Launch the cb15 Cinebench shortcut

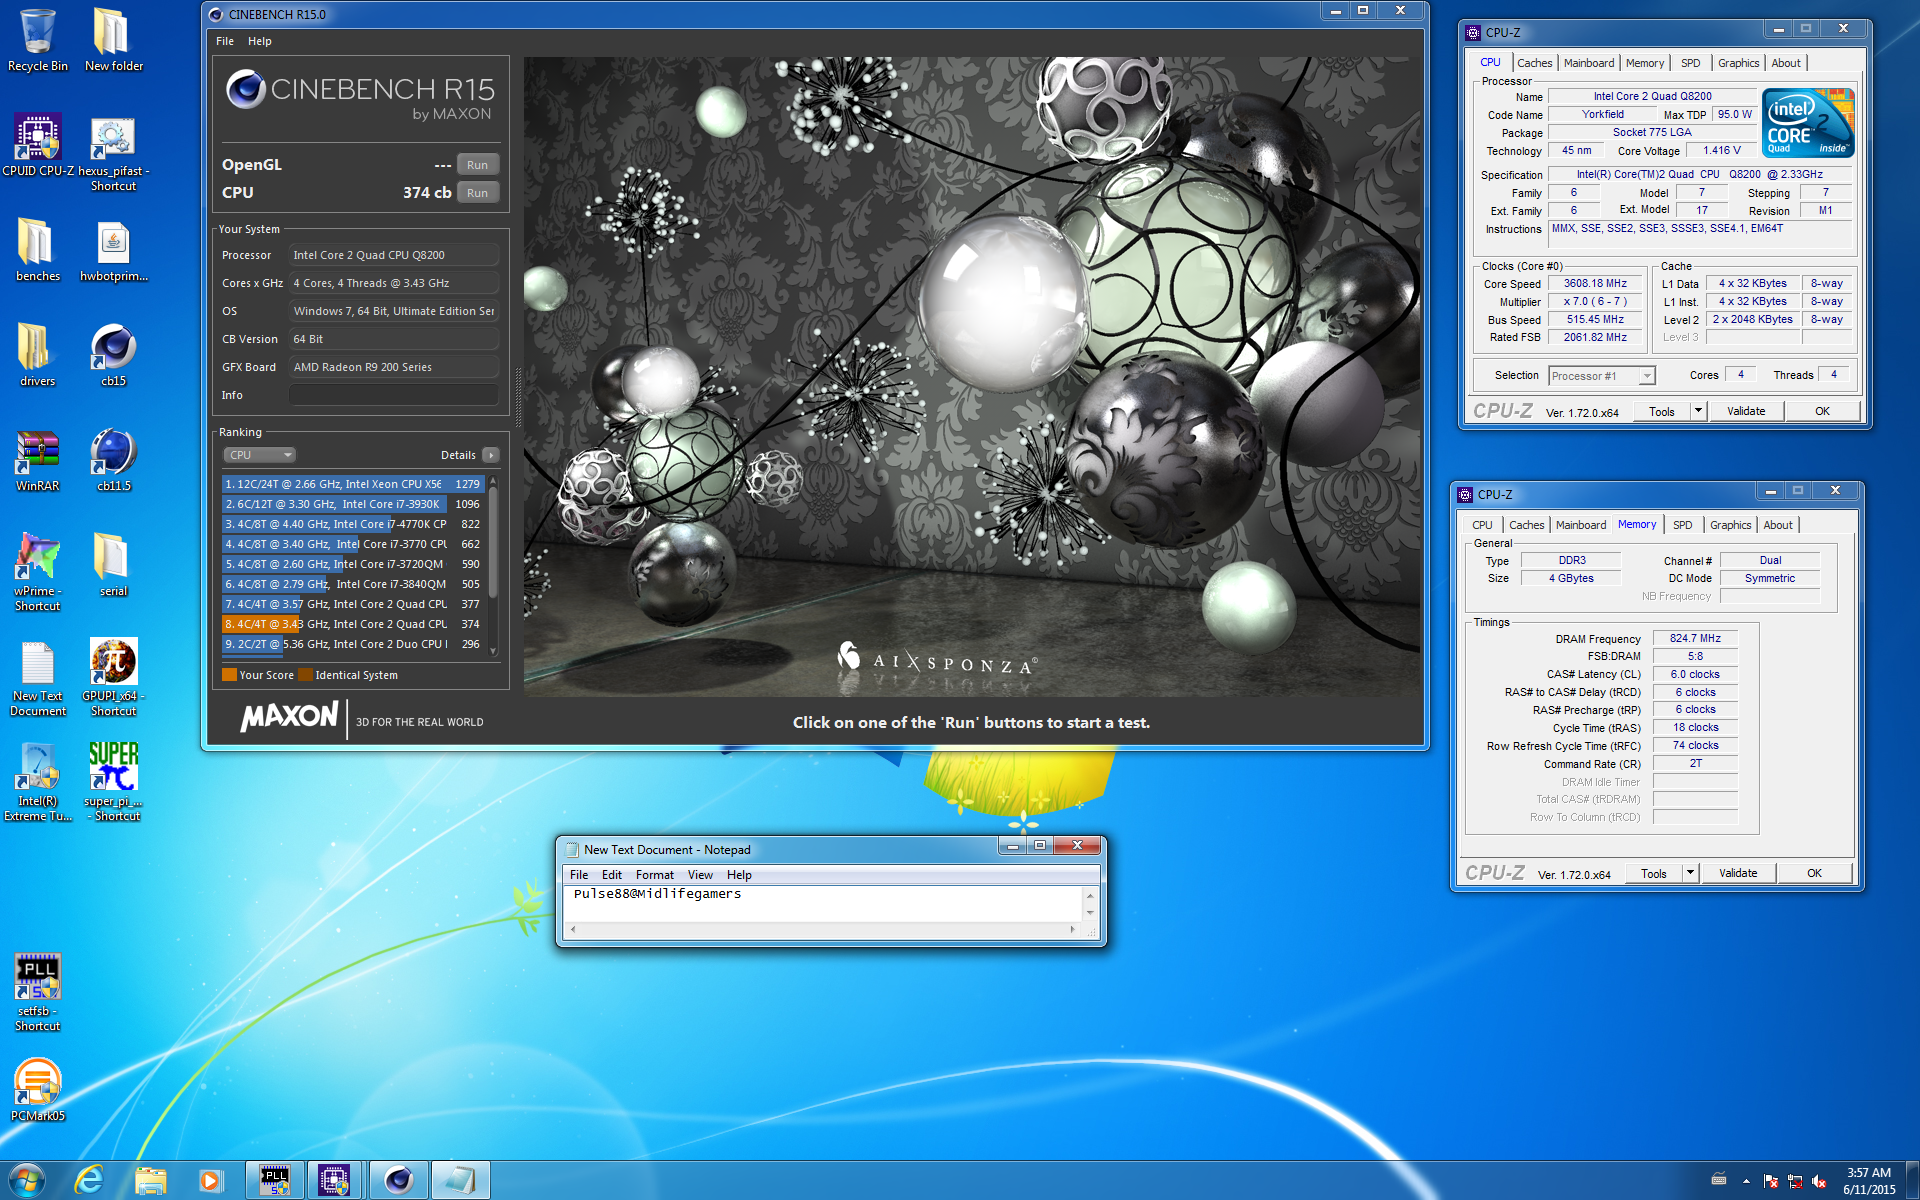113,355
